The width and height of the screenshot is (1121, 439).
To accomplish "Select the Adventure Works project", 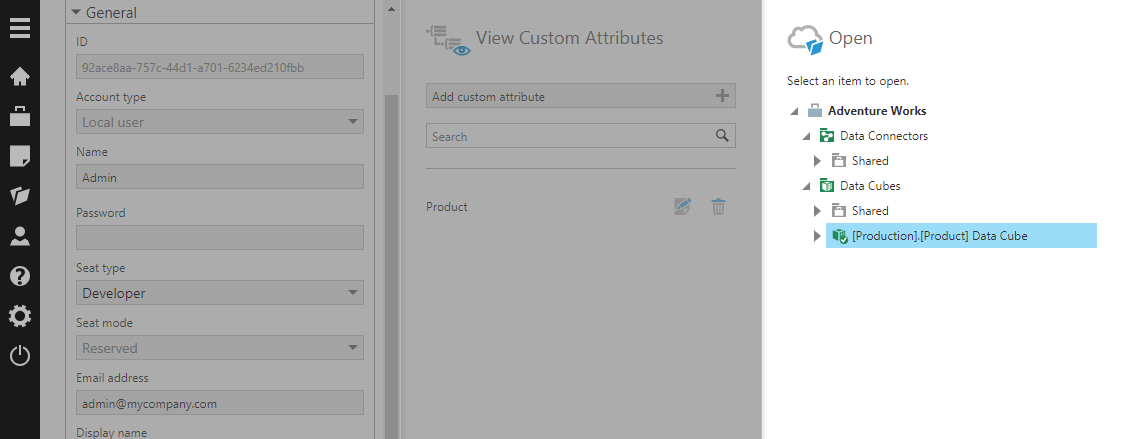I will pyautogui.click(x=877, y=111).
